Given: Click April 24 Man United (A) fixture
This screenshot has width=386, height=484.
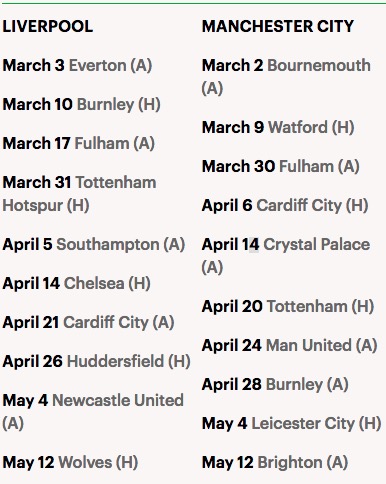Looking at the screenshot, I should click(290, 345).
